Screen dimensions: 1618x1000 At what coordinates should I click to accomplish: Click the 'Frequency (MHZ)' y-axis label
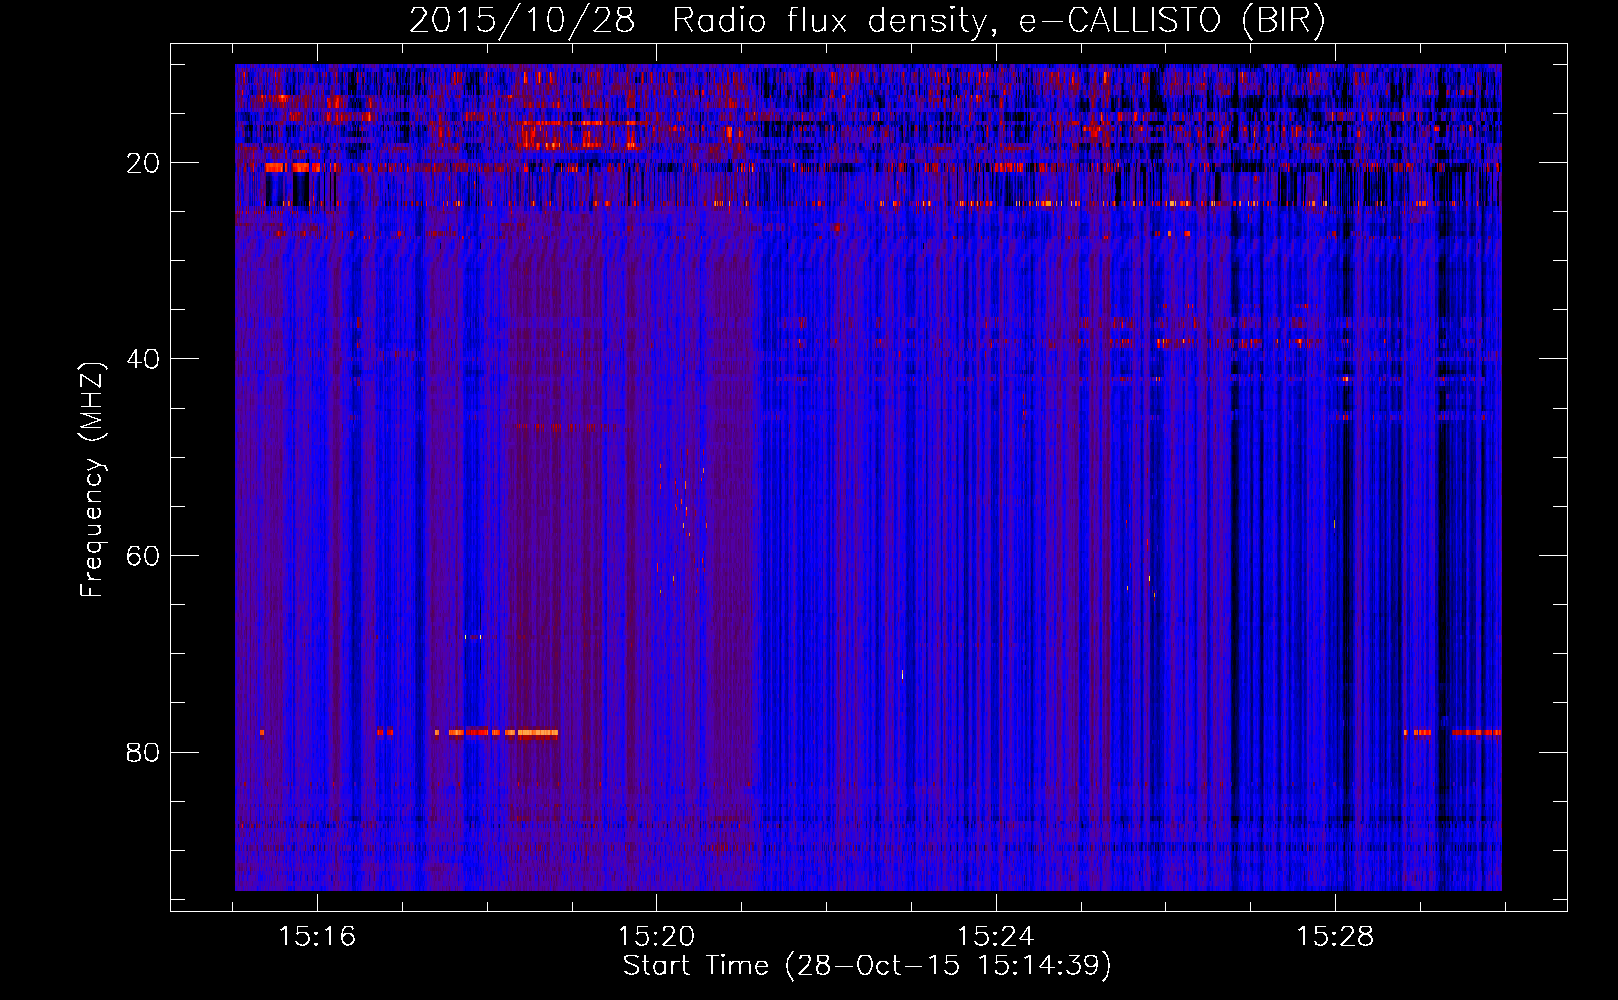pos(92,480)
